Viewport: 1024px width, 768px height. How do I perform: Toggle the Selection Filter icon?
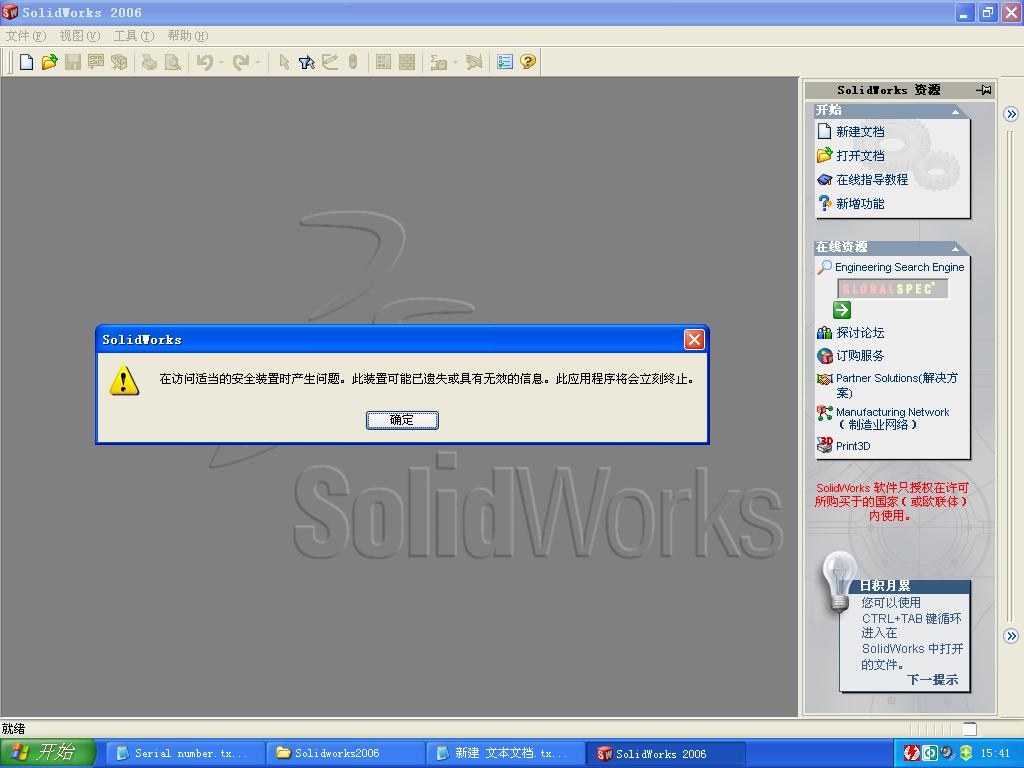306,62
